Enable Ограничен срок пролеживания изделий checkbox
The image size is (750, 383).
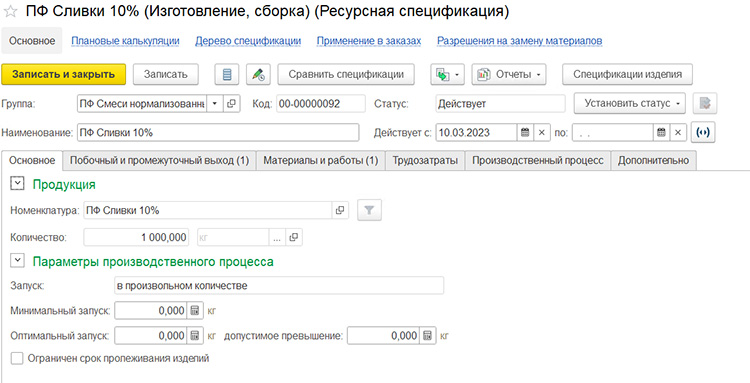point(17,358)
